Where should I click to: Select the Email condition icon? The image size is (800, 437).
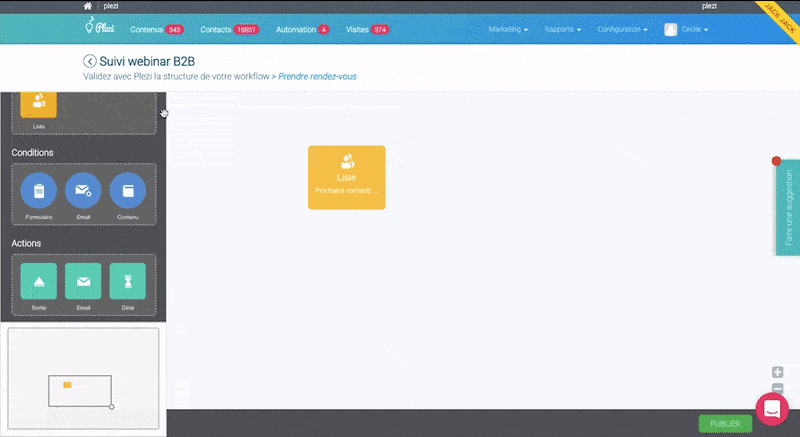click(83, 191)
